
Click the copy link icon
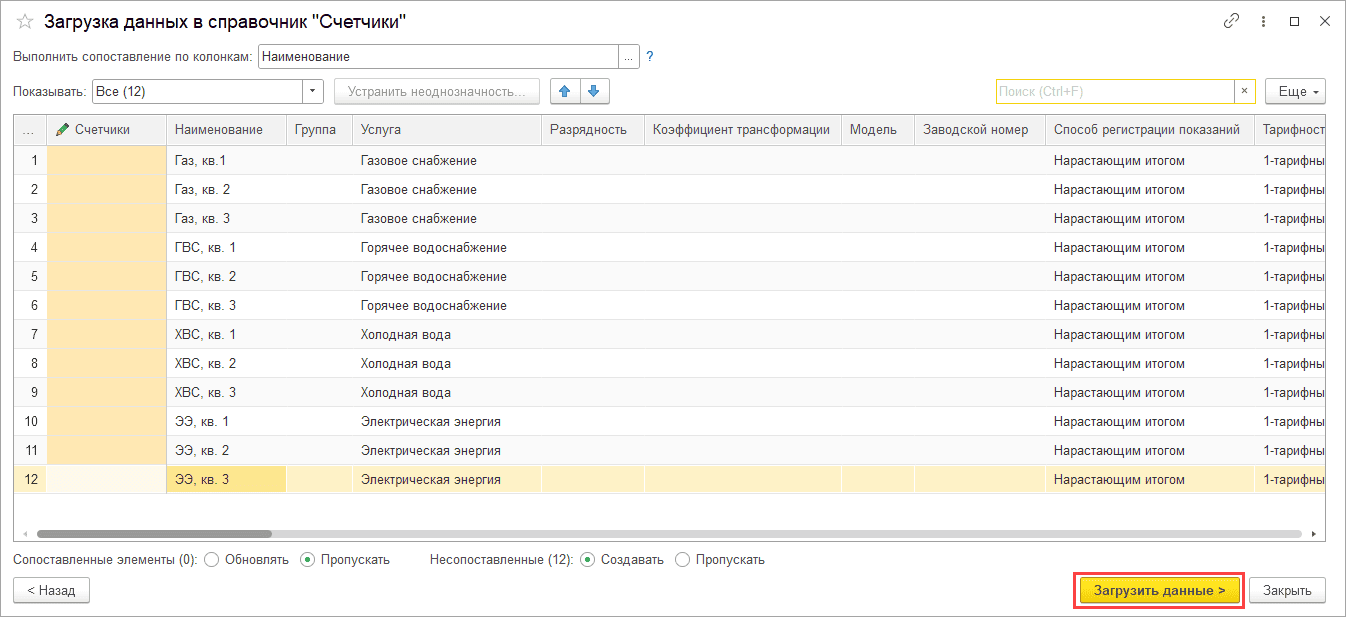[1231, 21]
